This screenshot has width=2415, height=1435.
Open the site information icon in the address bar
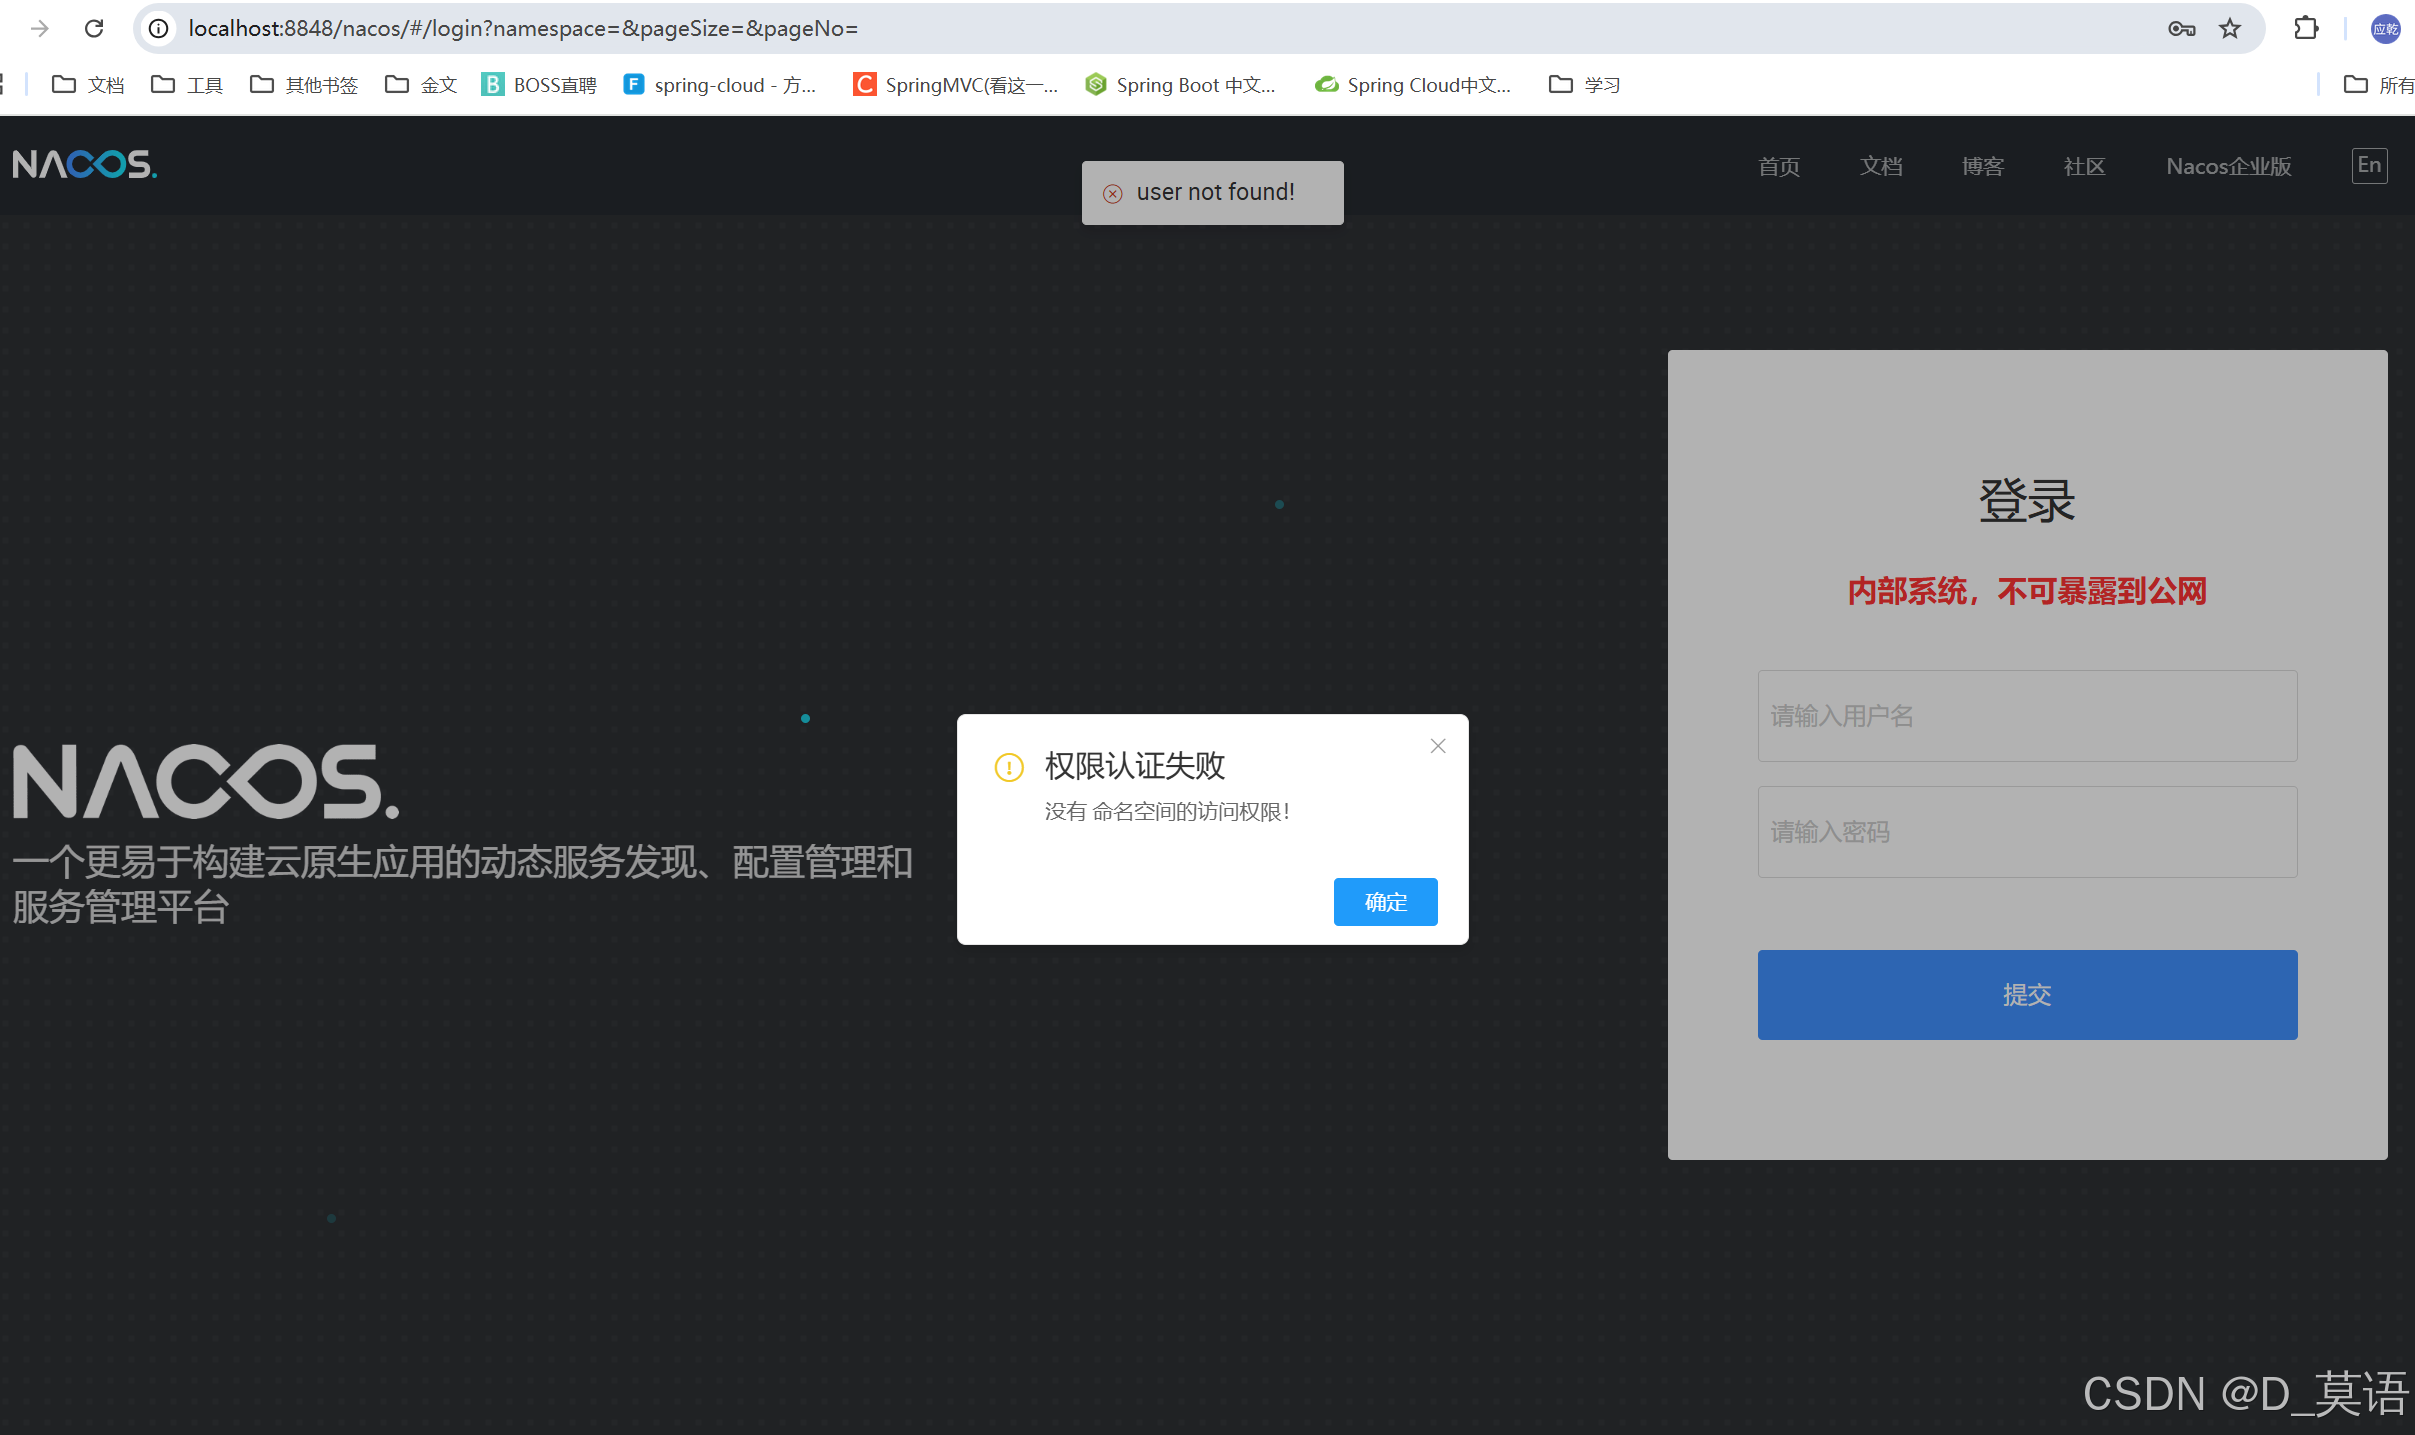159,29
